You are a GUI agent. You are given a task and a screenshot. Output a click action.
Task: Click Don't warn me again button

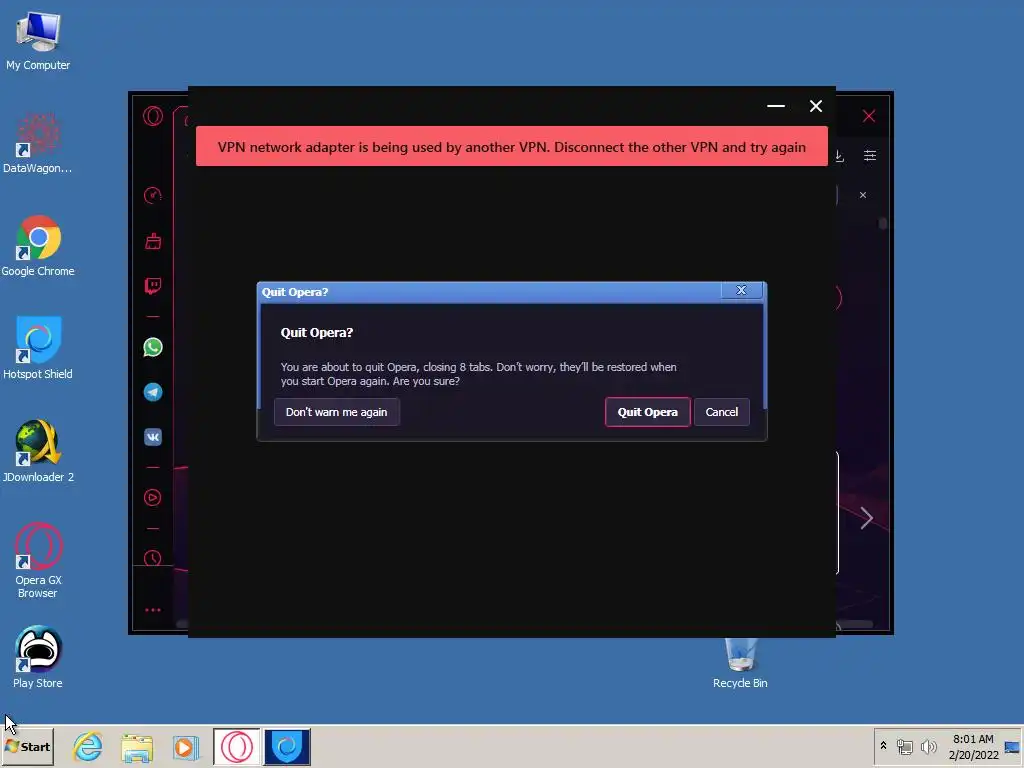tap(336, 412)
